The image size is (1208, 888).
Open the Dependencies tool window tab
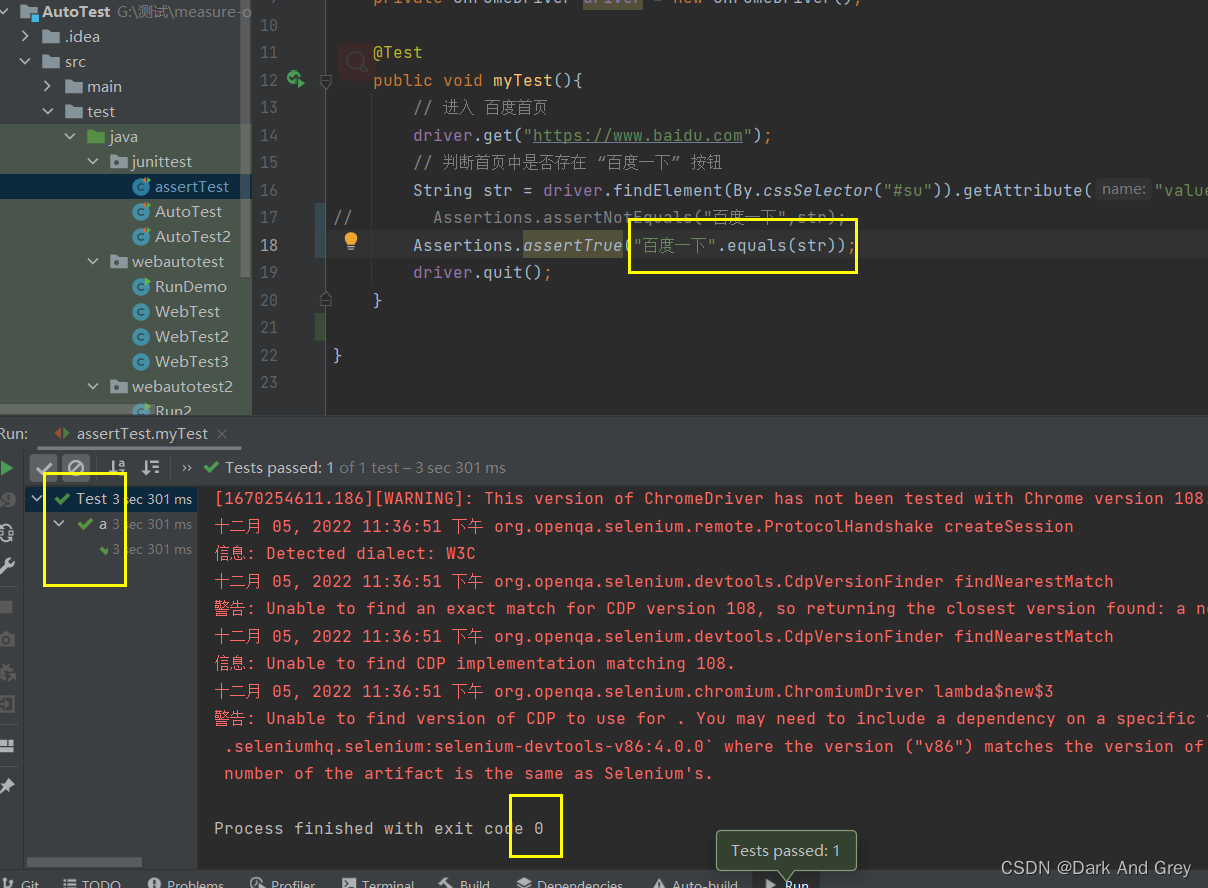pos(570,883)
